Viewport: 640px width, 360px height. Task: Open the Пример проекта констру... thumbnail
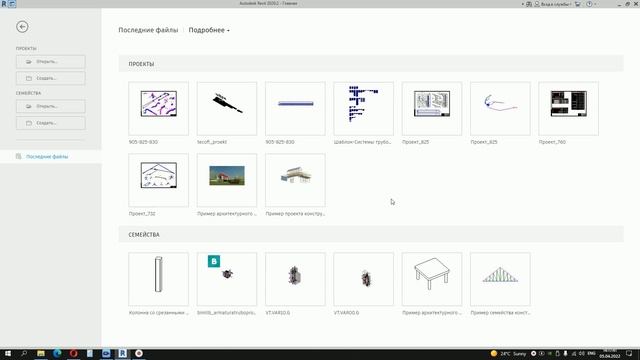click(x=296, y=180)
